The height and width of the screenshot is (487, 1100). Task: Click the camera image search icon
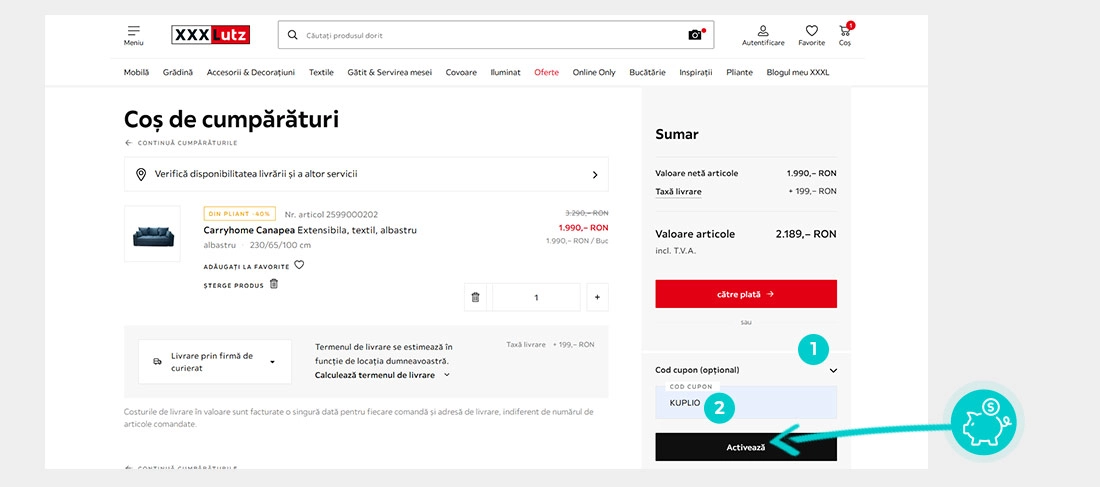(695, 35)
